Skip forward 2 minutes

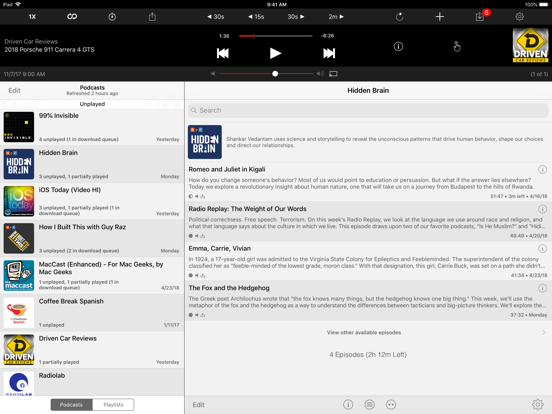click(x=336, y=17)
